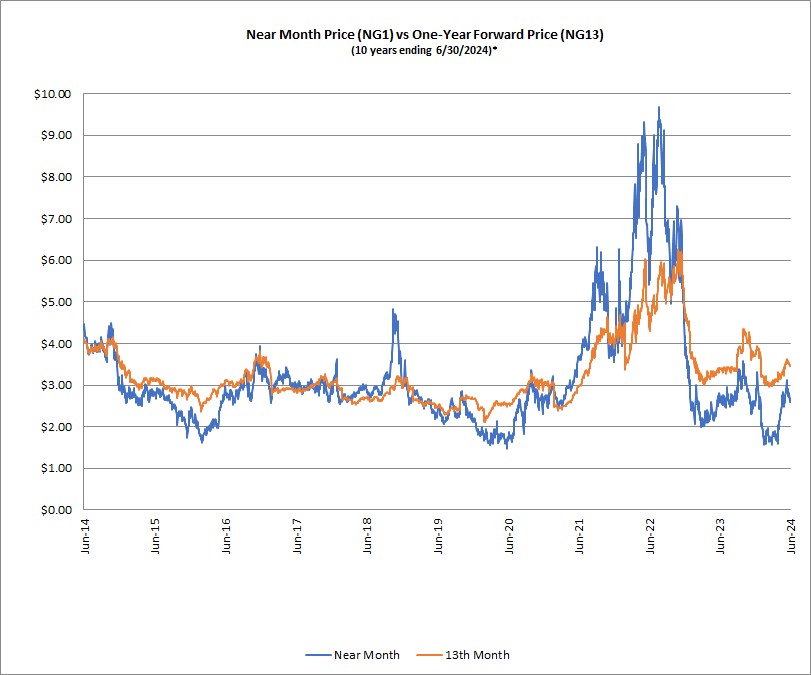Select the $2.00 y-axis label
The image size is (811, 675).
56,427
